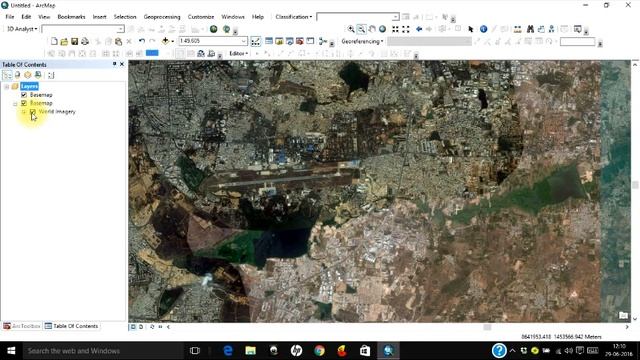
Task: Switch TOC to List By Source
Action: tap(17, 75)
